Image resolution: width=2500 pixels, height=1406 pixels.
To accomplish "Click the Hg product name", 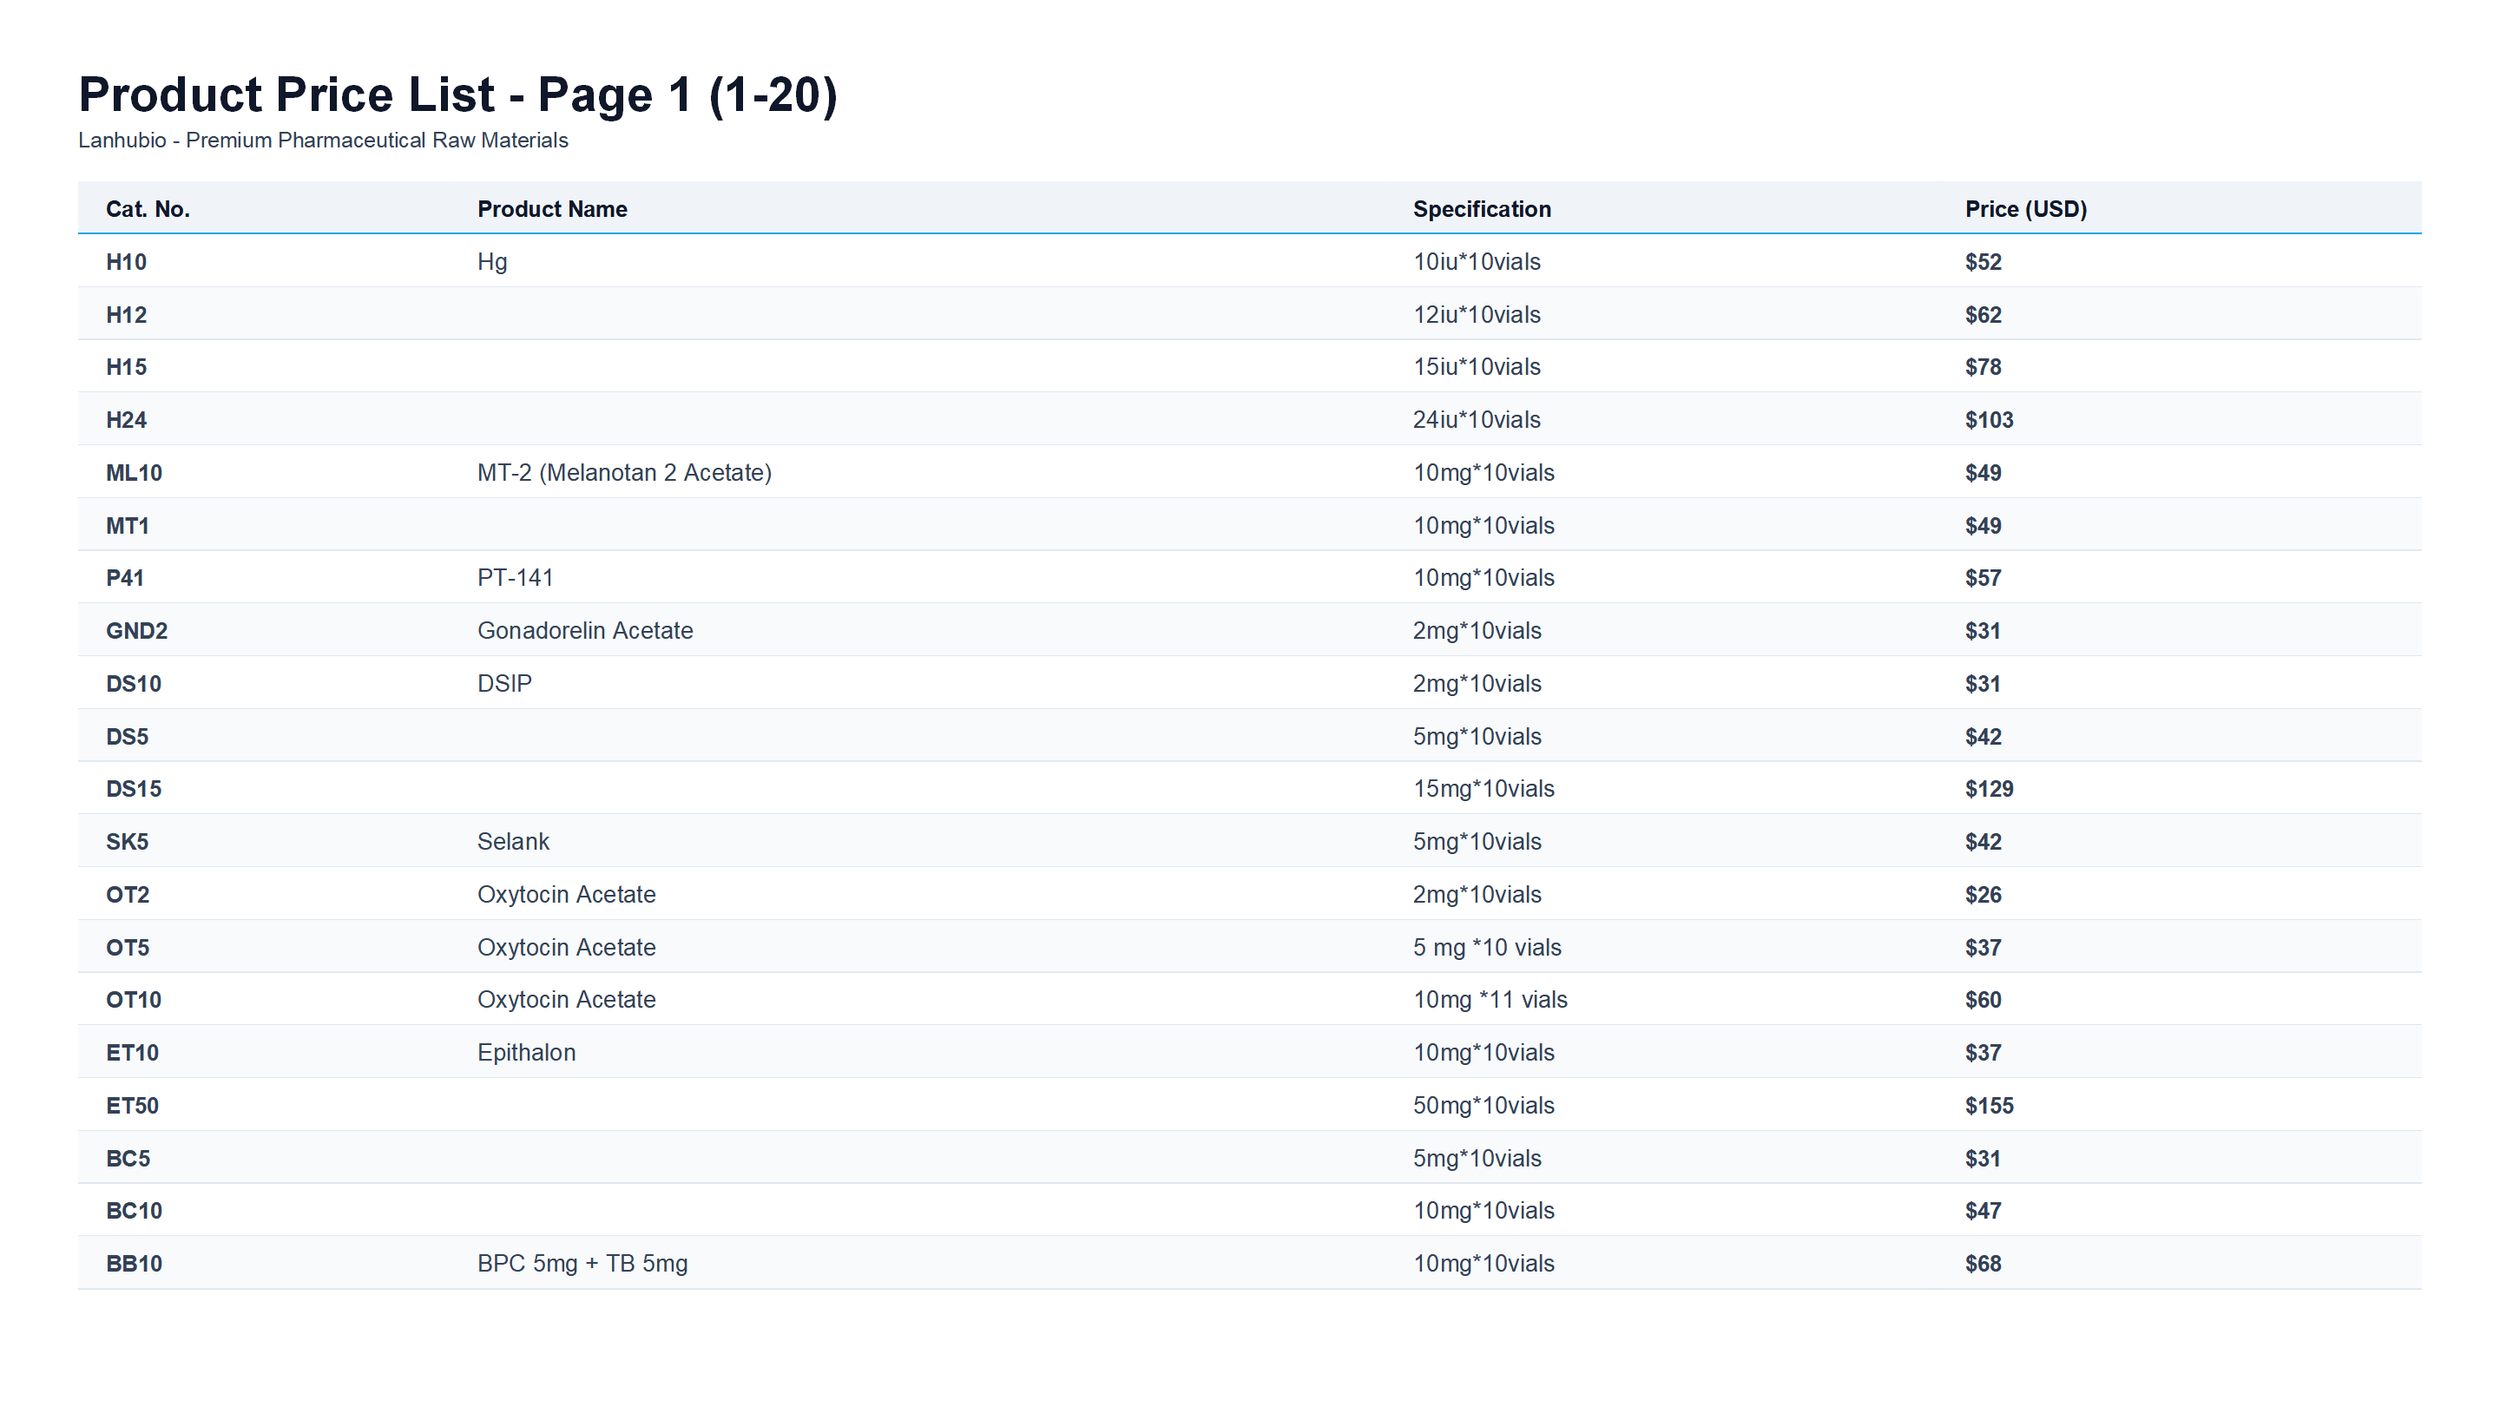I will (x=492, y=262).
